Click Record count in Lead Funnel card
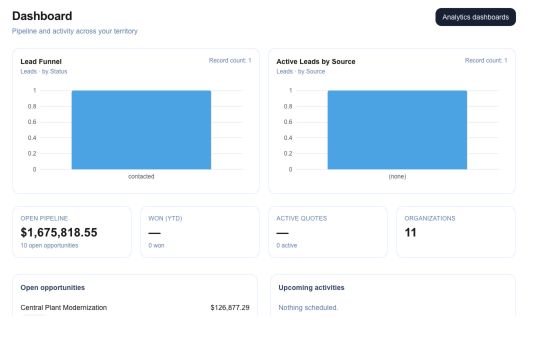This screenshot has height=360, width=560. tap(230, 60)
